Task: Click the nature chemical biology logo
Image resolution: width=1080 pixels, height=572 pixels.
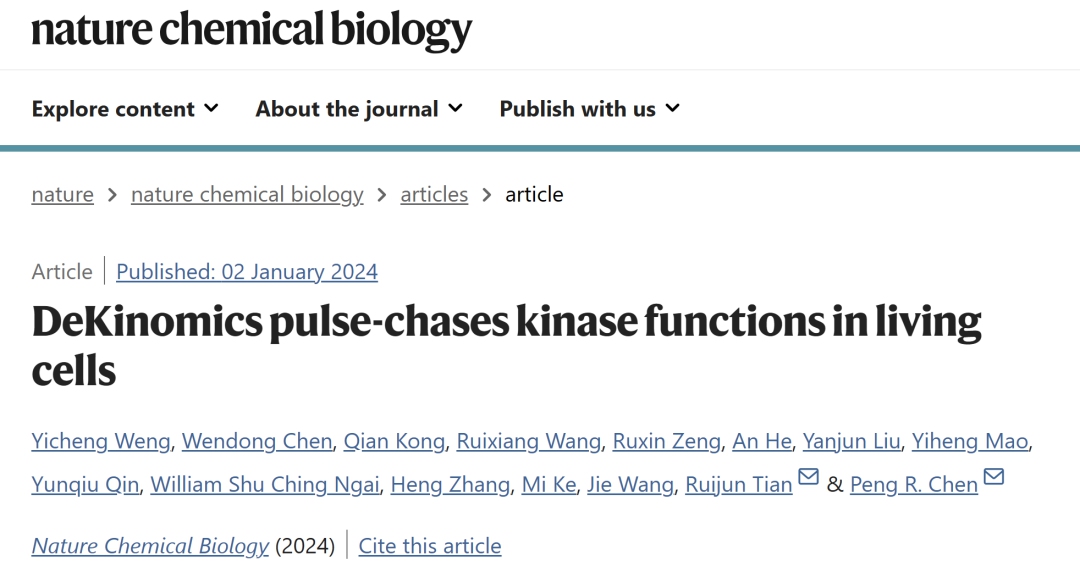Action: point(251,30)
